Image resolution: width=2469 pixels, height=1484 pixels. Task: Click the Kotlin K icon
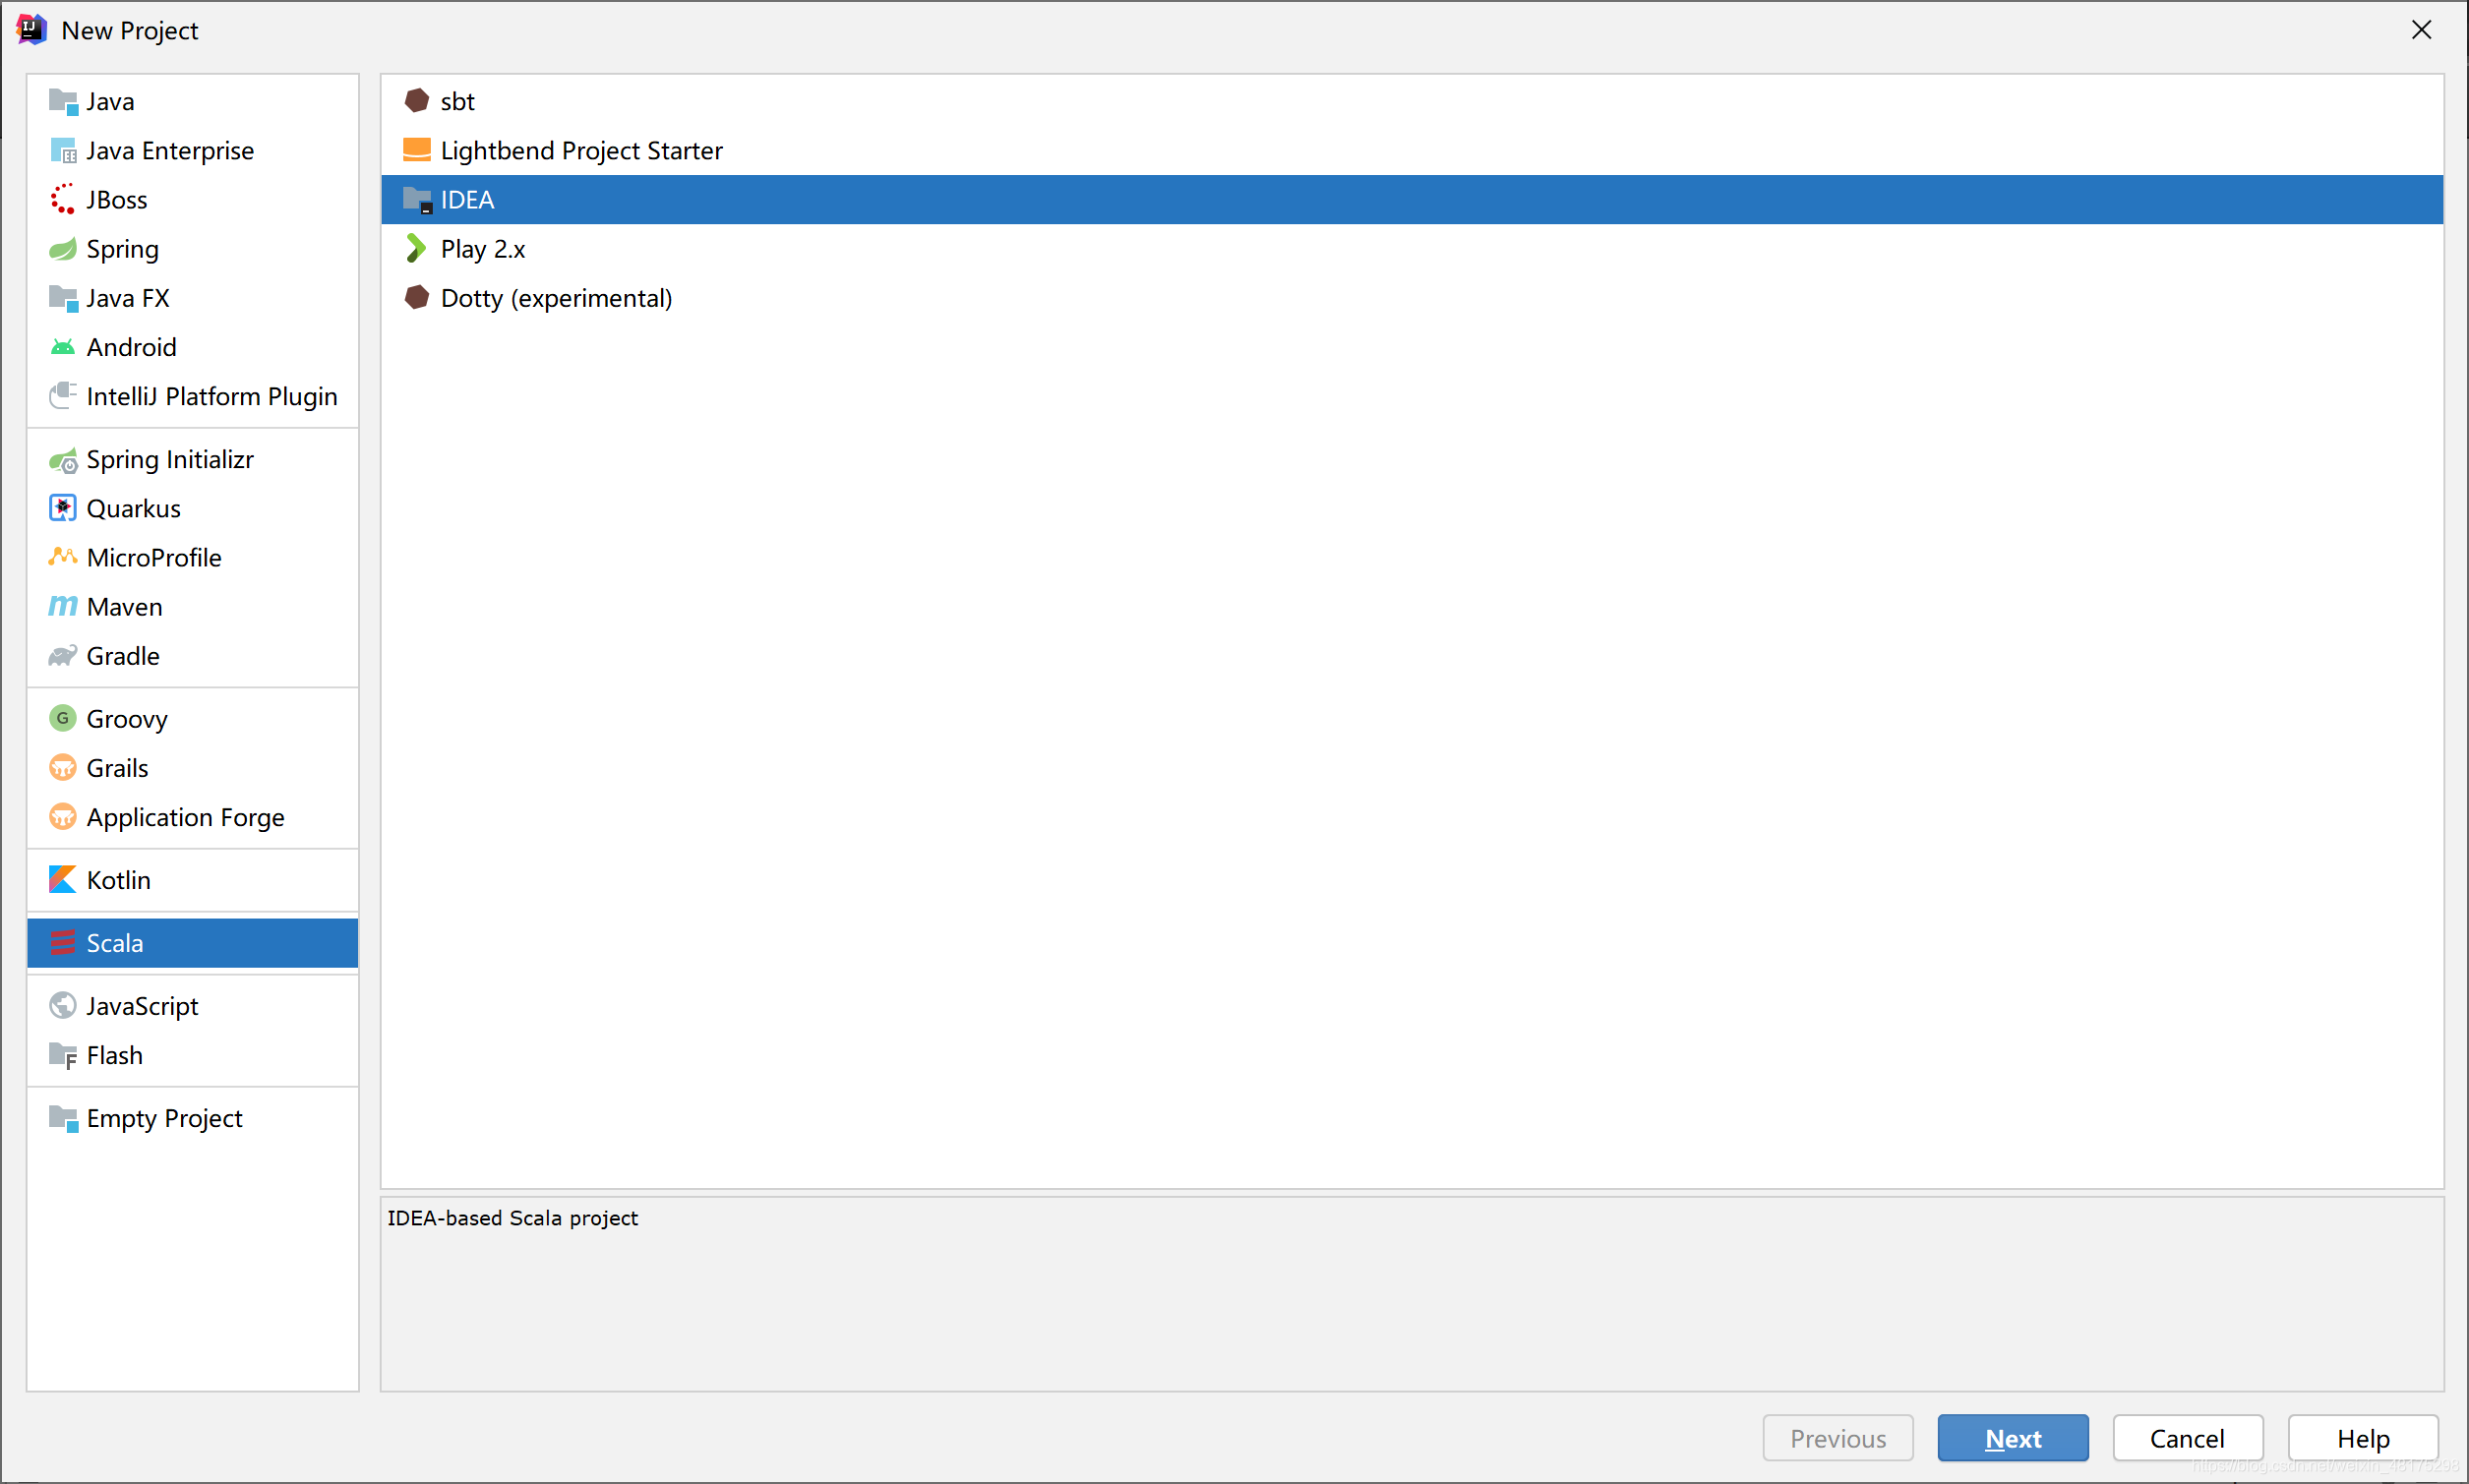click(63, 879)
